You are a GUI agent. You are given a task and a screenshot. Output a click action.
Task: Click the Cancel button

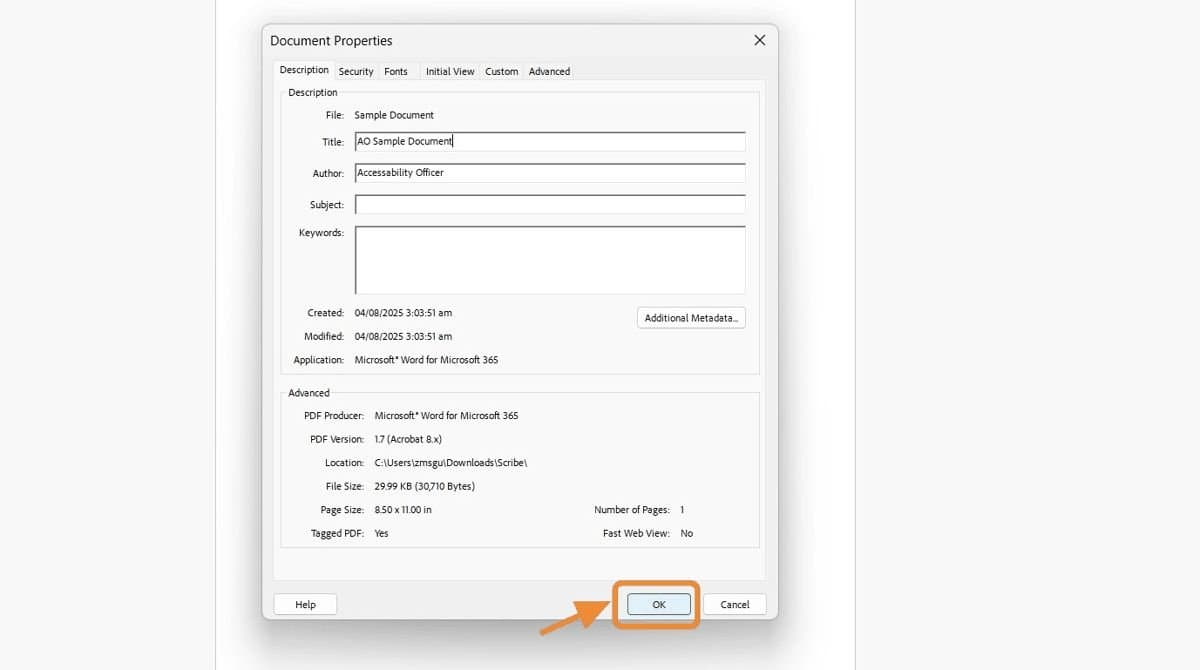(x=735, y=604)
